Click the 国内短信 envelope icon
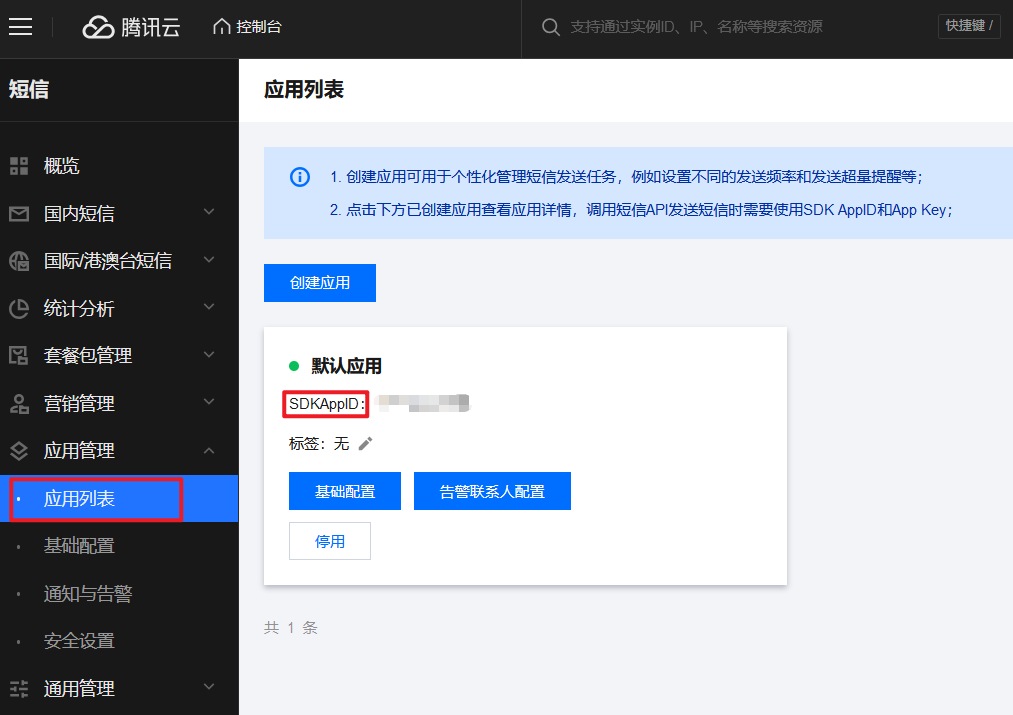This screenshot has width=1013, height=715. tap(19, 213)
